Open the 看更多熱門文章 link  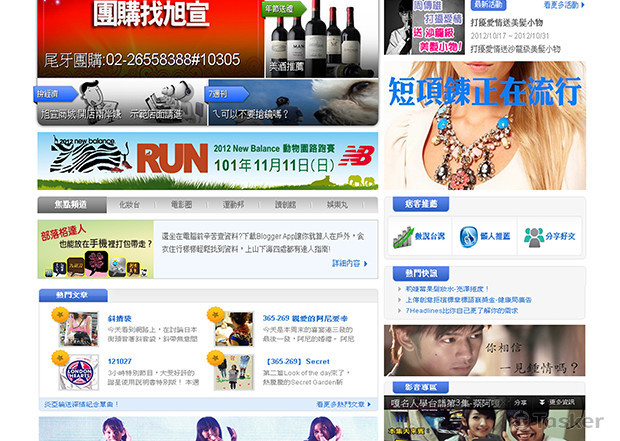point(340,404)
